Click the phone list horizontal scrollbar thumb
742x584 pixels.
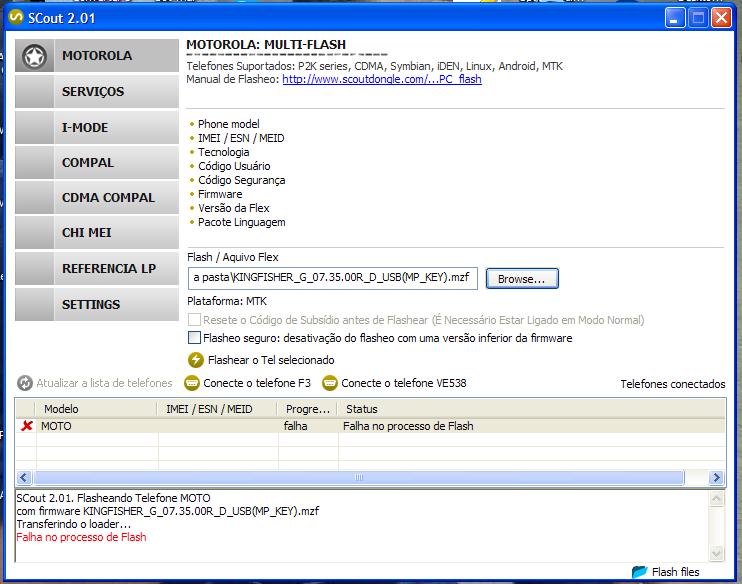[x=359, y=477]
